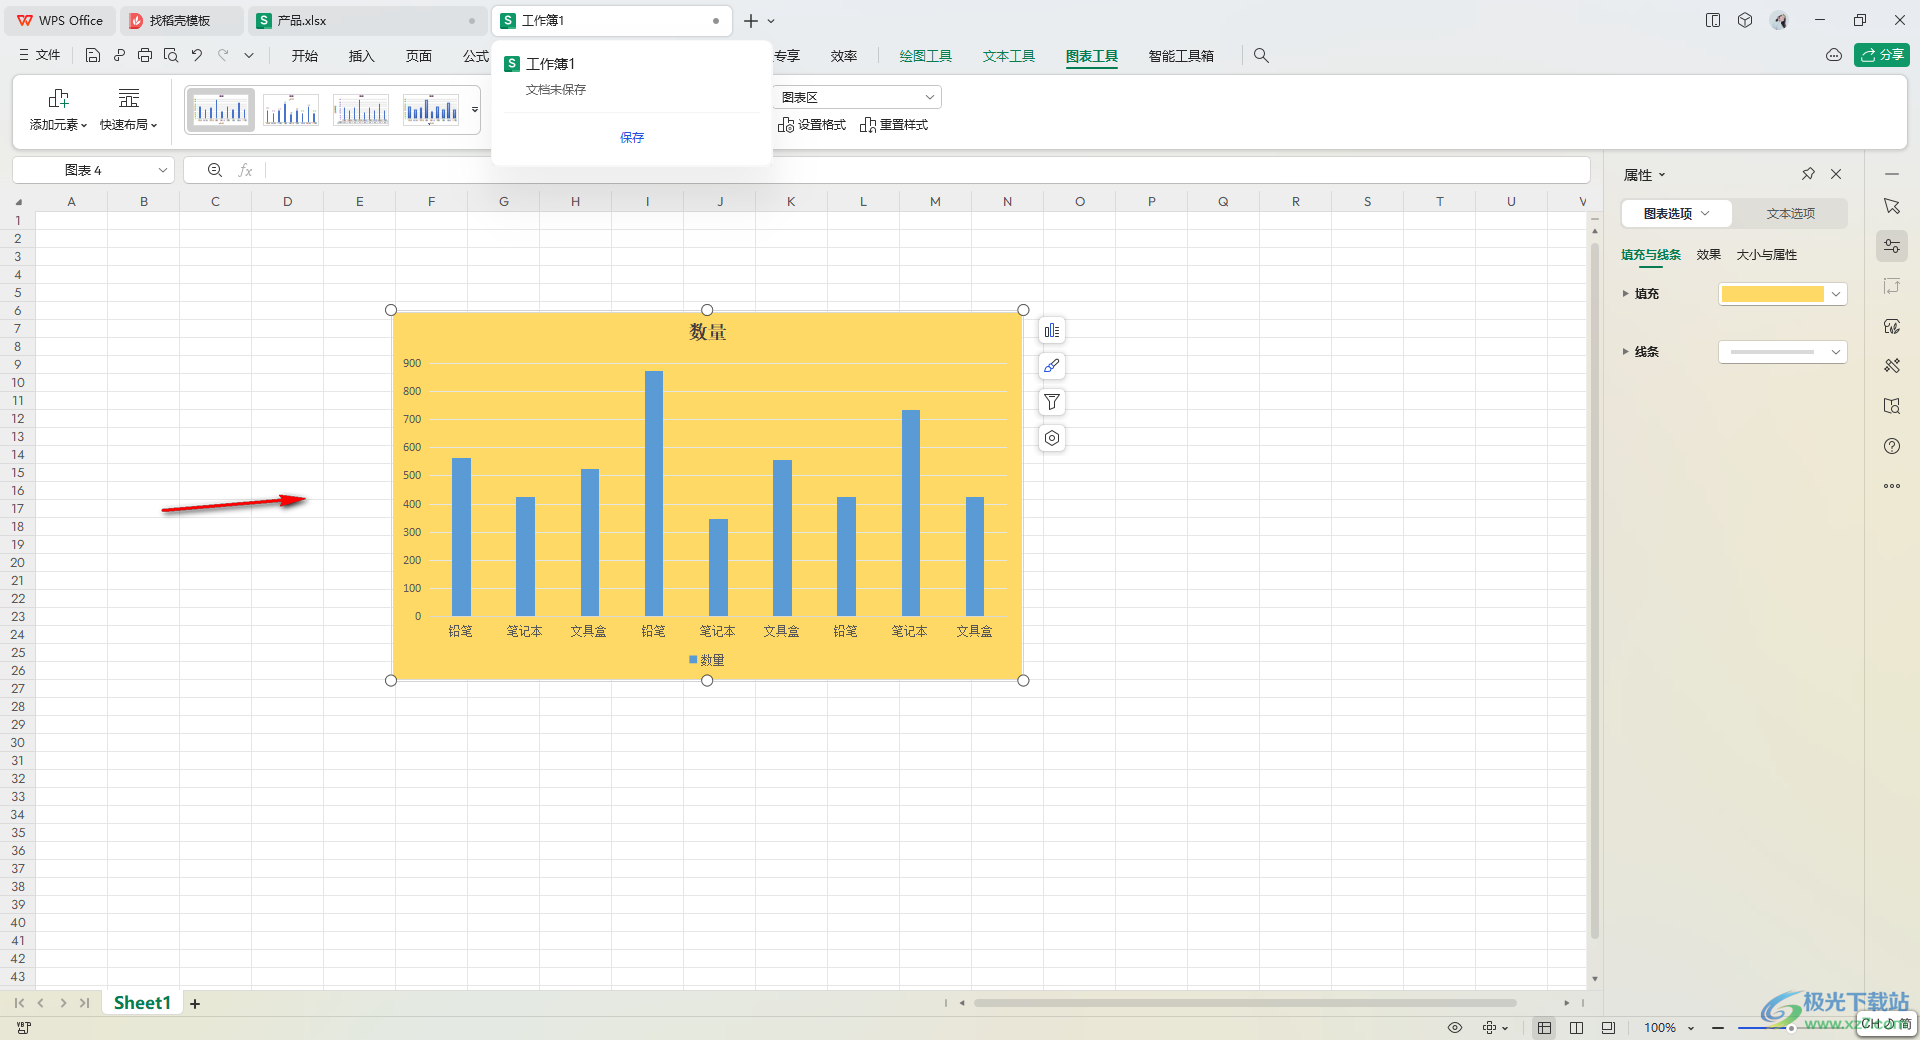1920x1040 pixels.
Task: Open the line style dropdown in Properties
Action: coord(1836,352)
